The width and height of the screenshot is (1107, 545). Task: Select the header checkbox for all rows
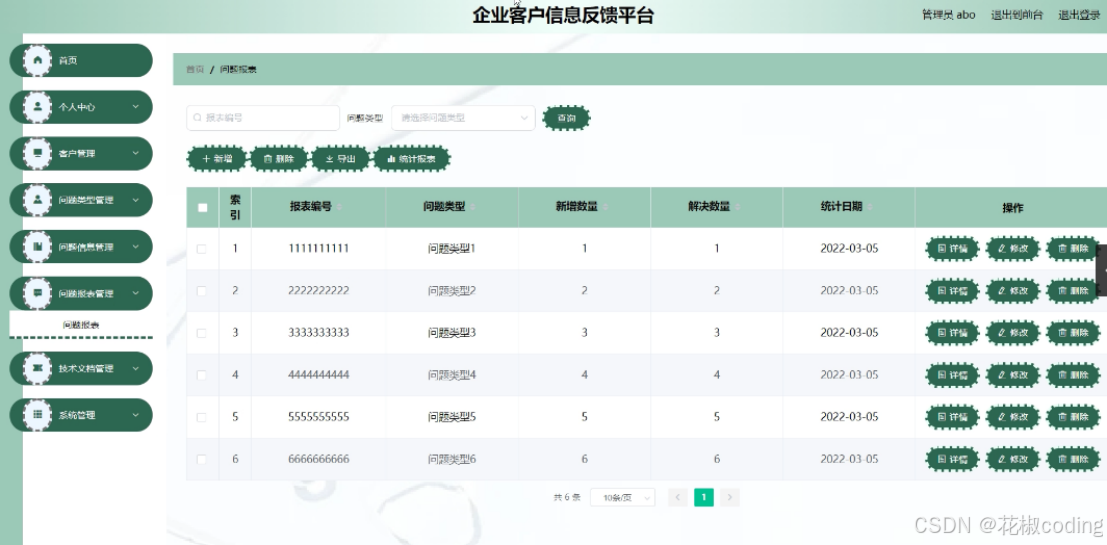(203, 208)
